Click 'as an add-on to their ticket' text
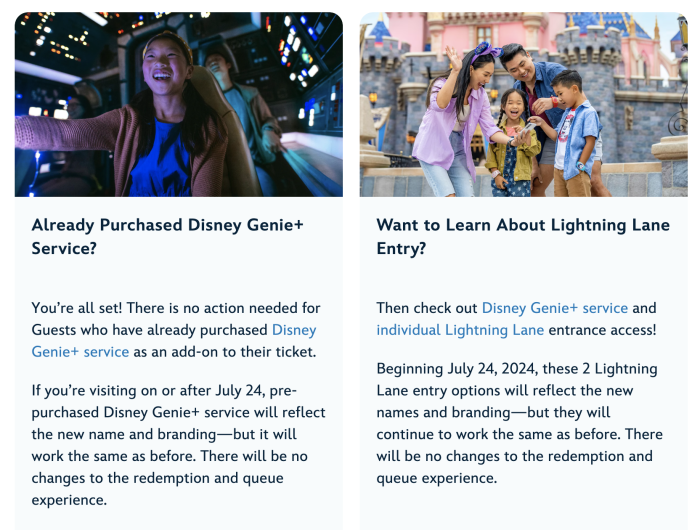700x530 pixels. pos(225,352)
